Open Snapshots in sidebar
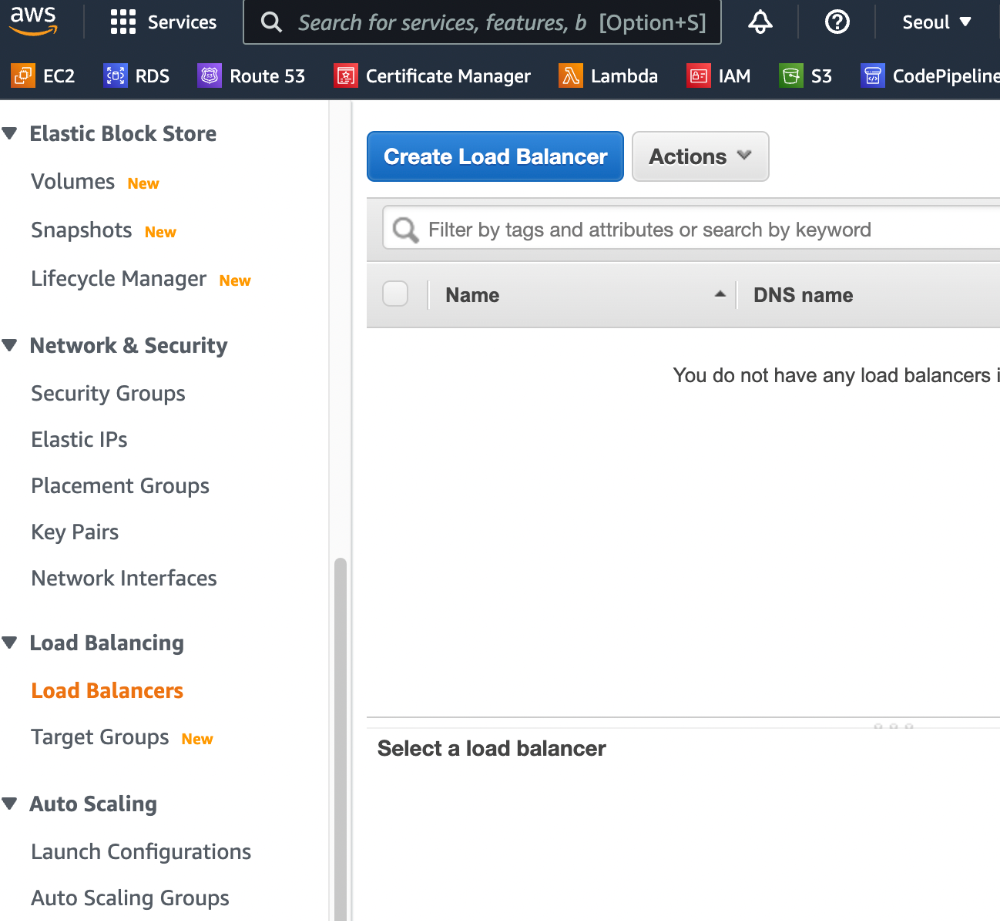 [x=82, y=230]
